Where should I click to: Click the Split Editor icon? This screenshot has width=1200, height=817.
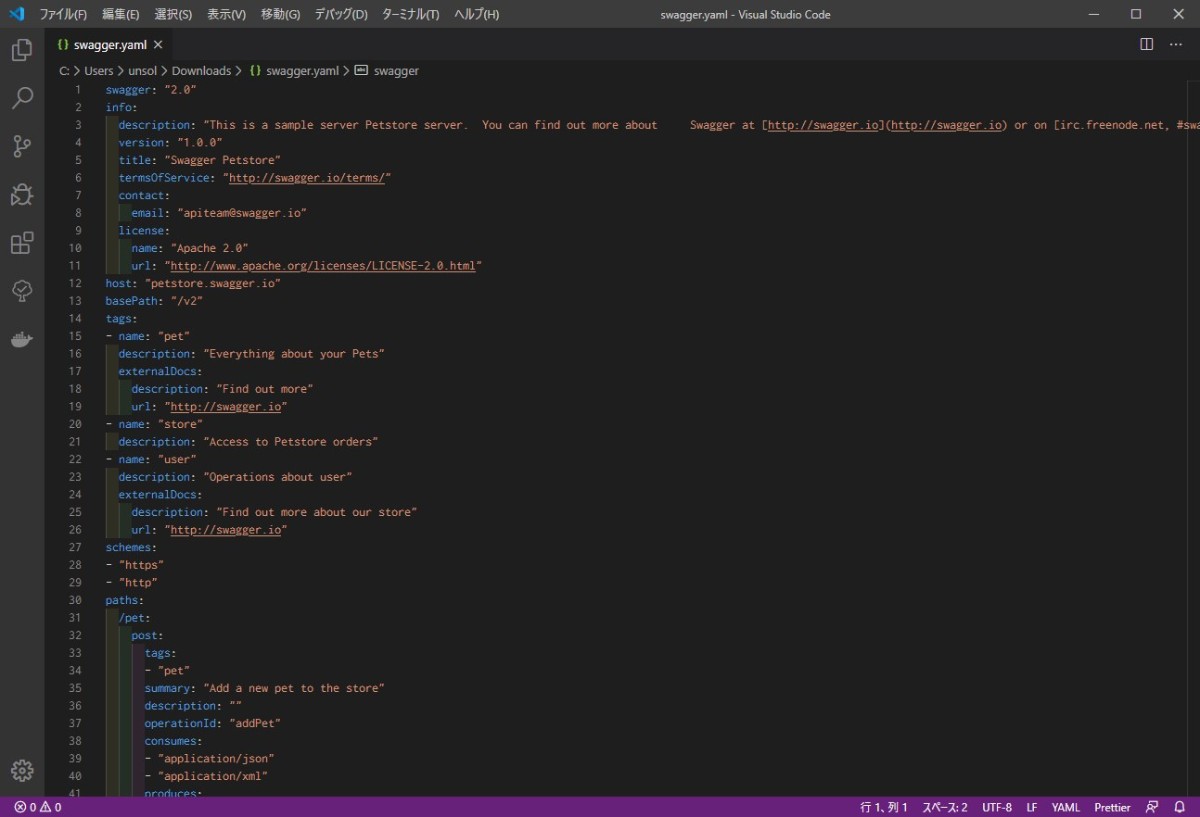1147,44
